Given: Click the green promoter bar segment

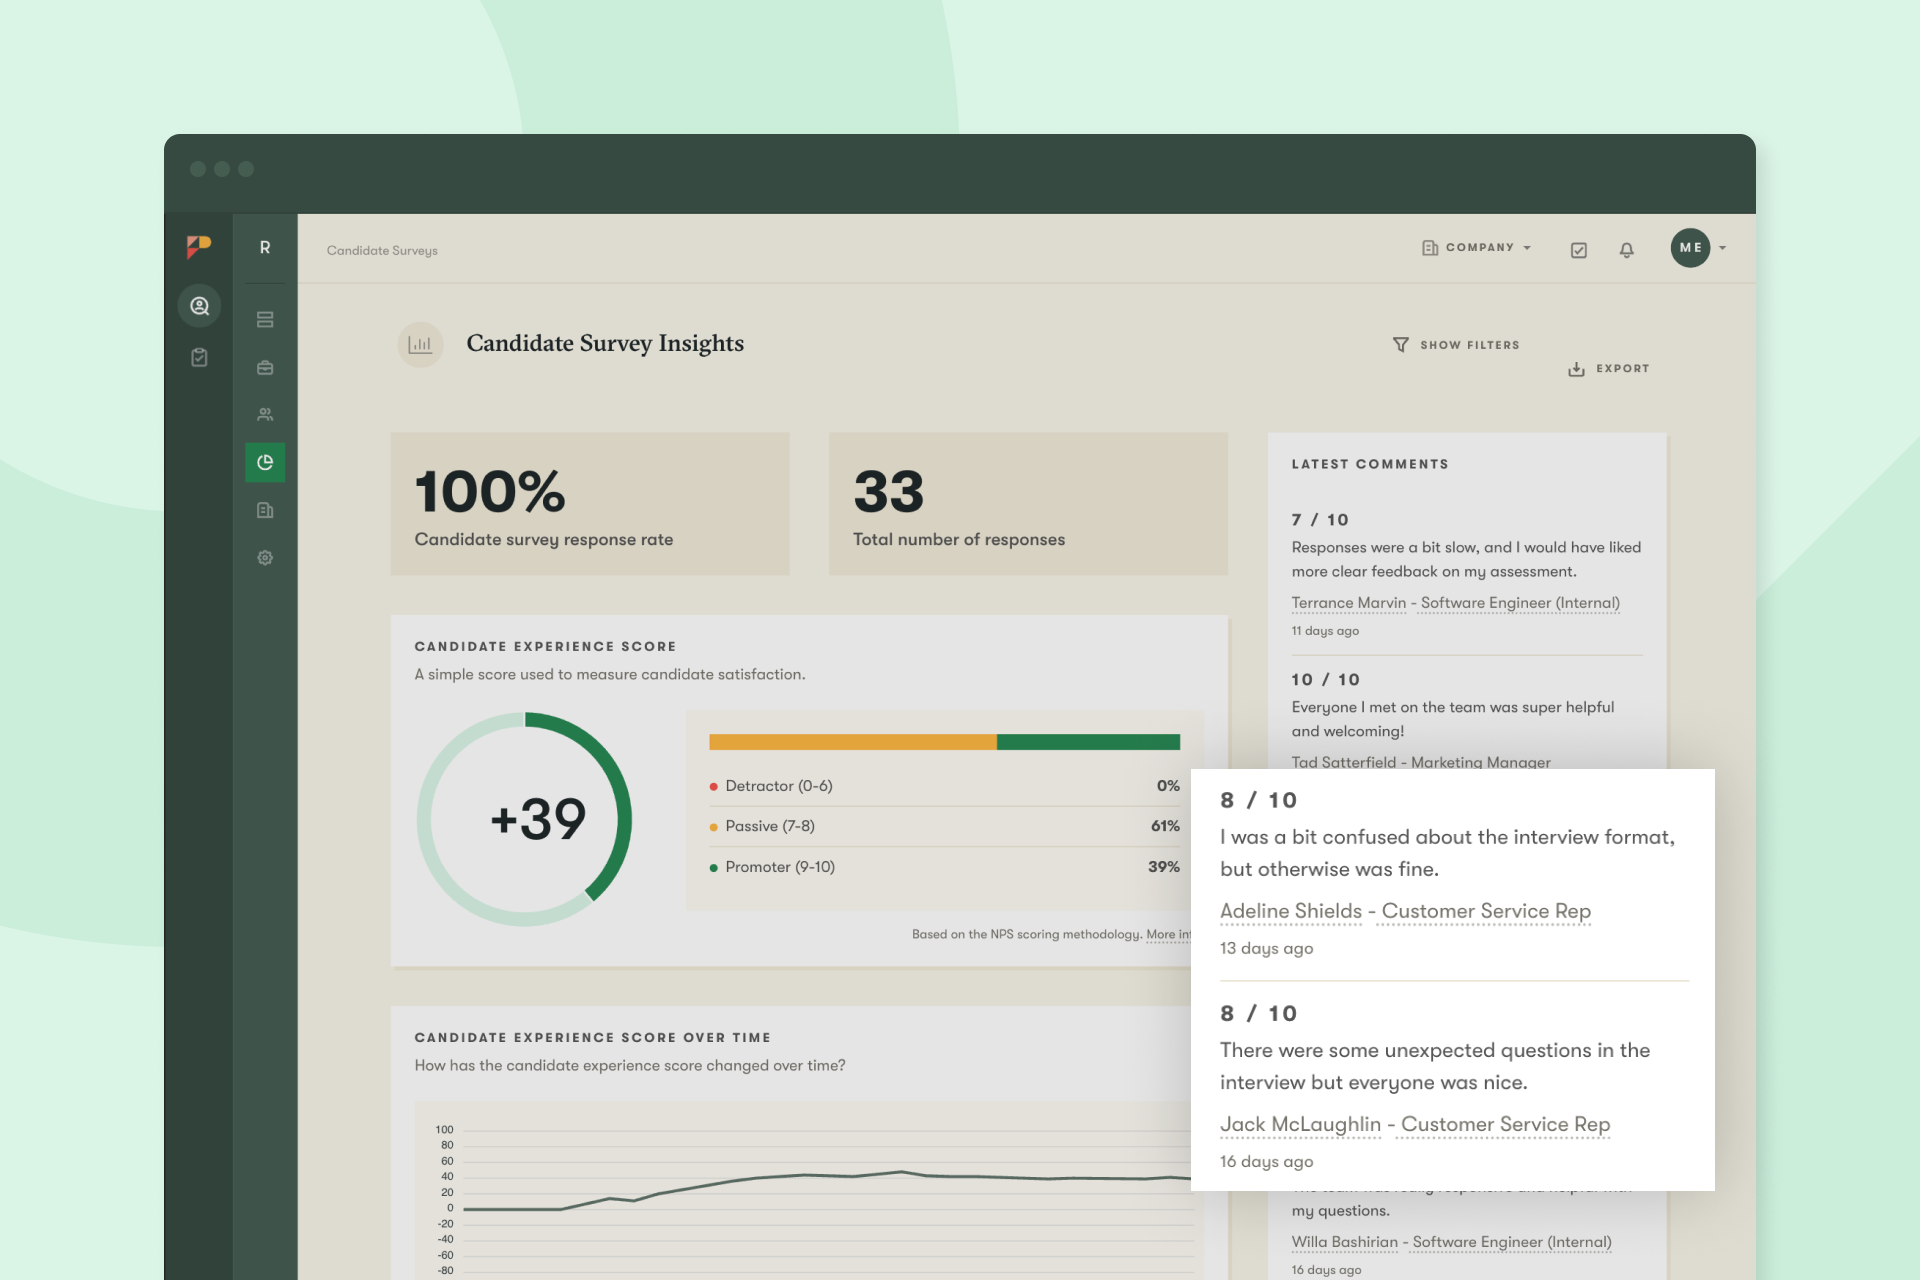Looking at the screenshot, I should pyautogui.click(x=1088, y=742).
